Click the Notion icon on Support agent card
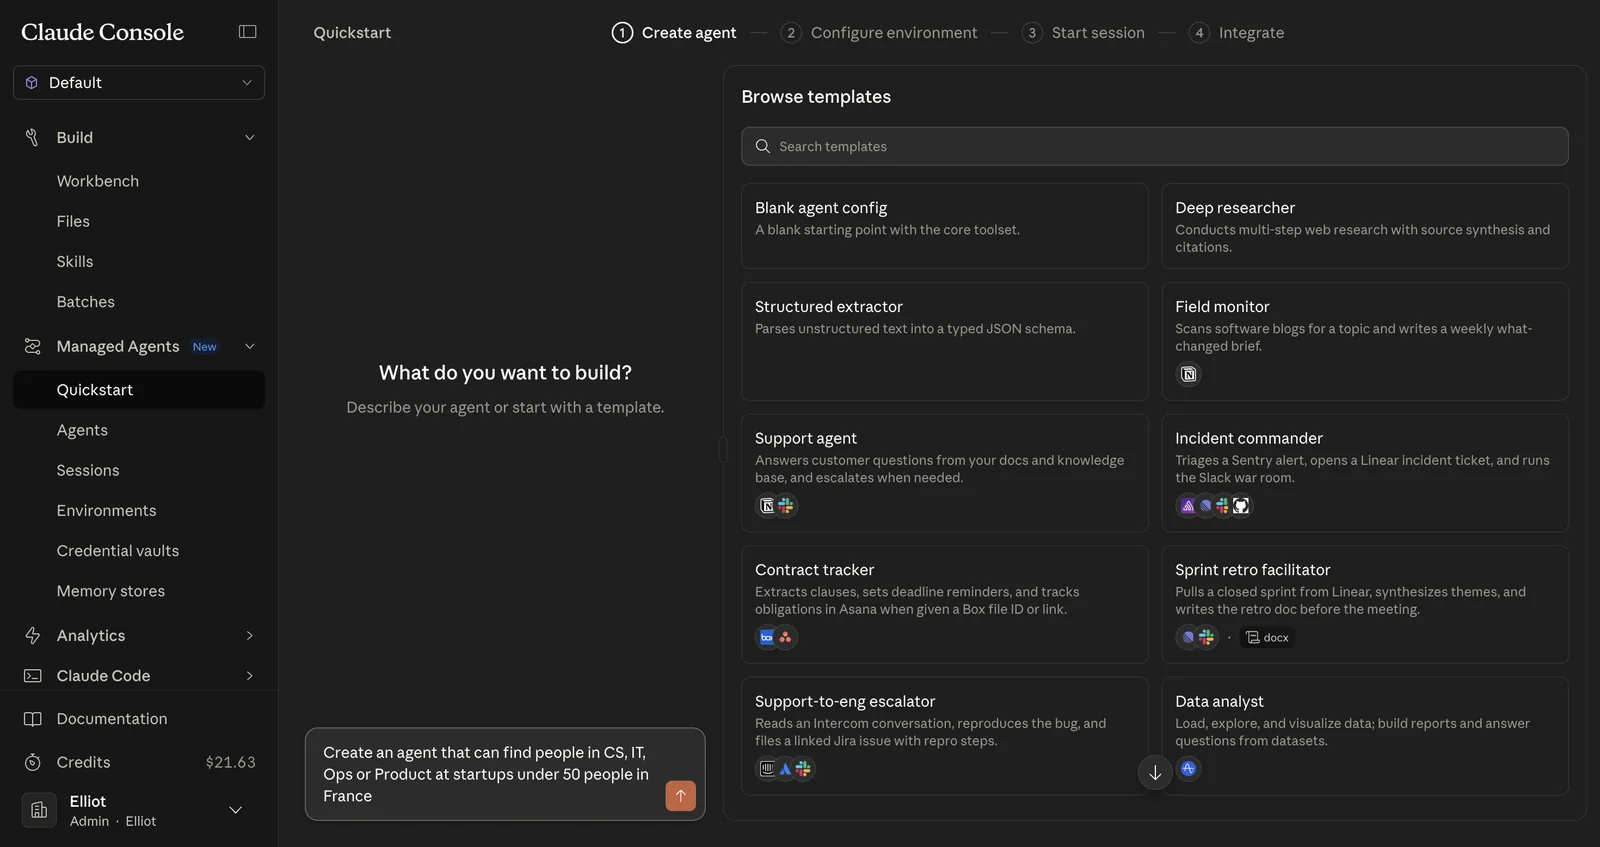1600x847 pixels. click(767, 506)
